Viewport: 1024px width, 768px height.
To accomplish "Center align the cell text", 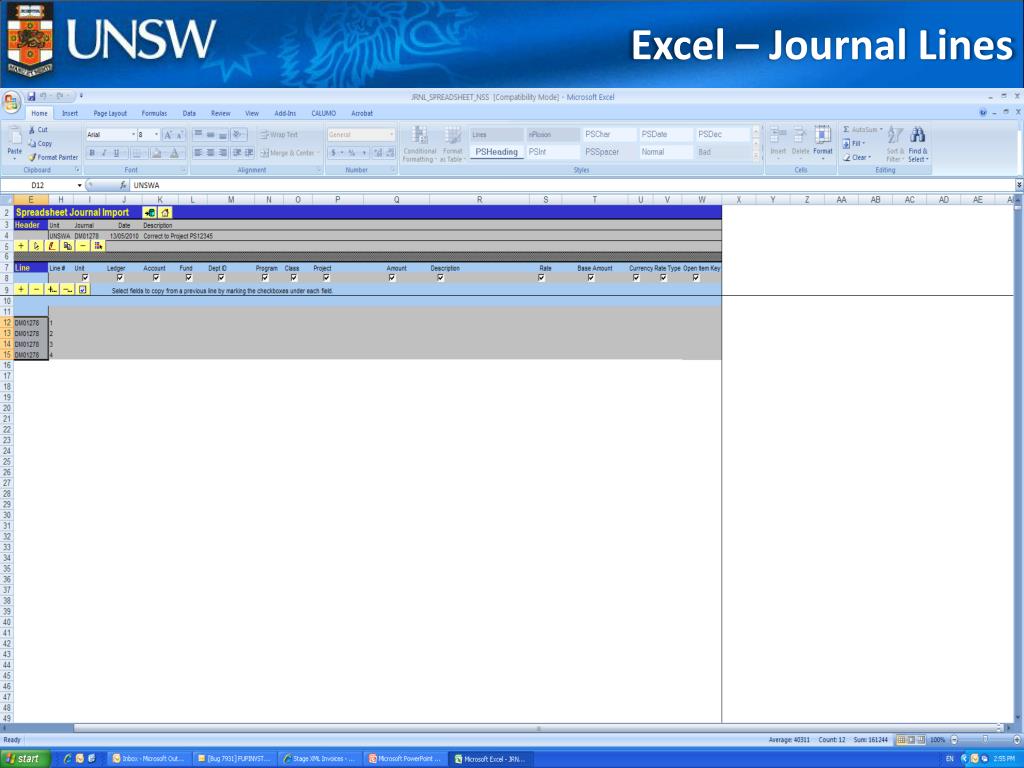I will click(210, 153).
